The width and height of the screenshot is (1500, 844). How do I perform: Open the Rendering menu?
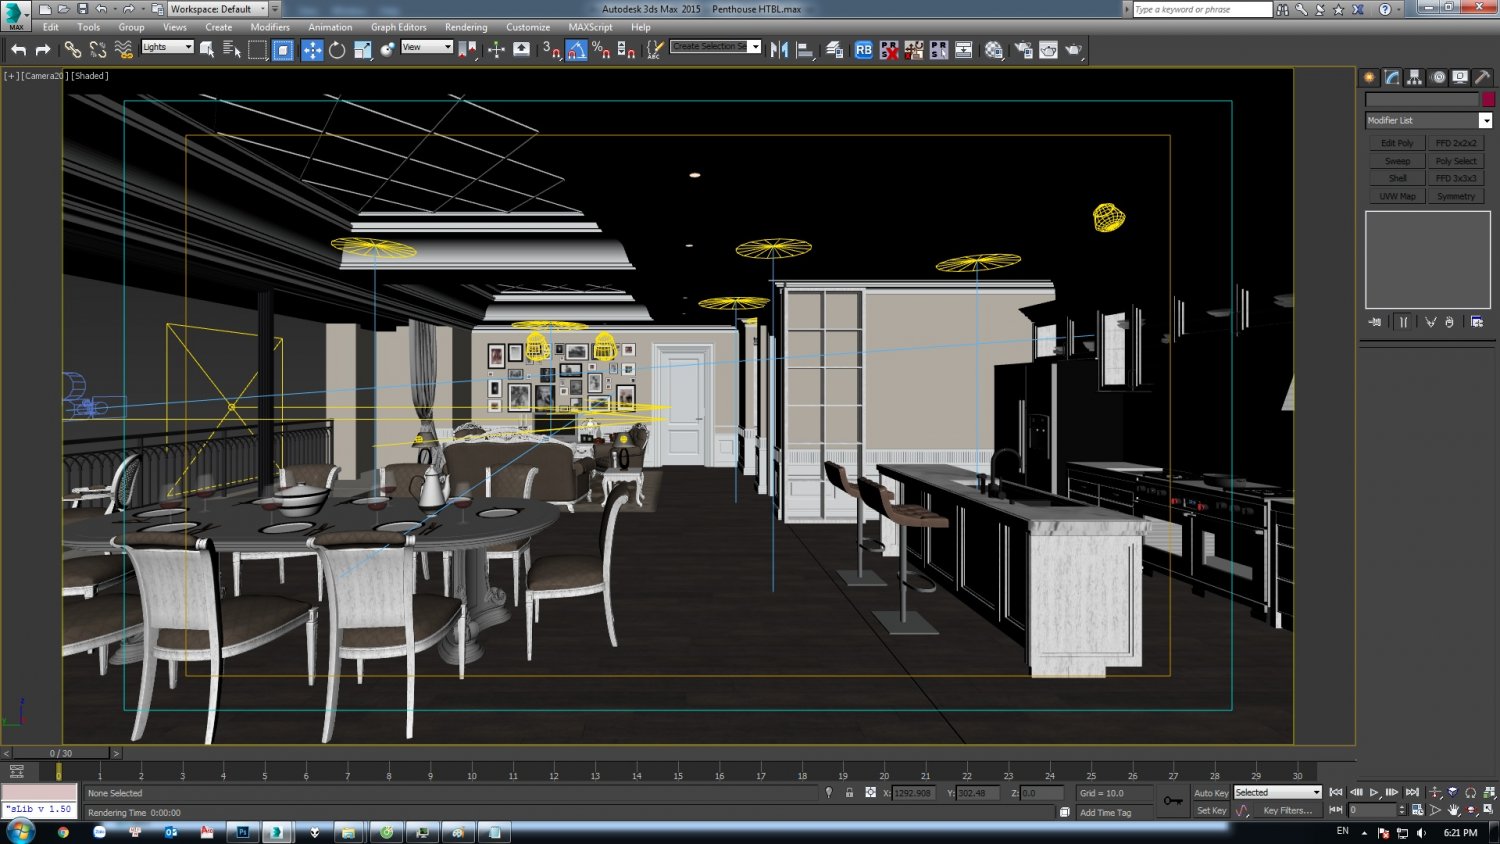[x=466, y=27]
